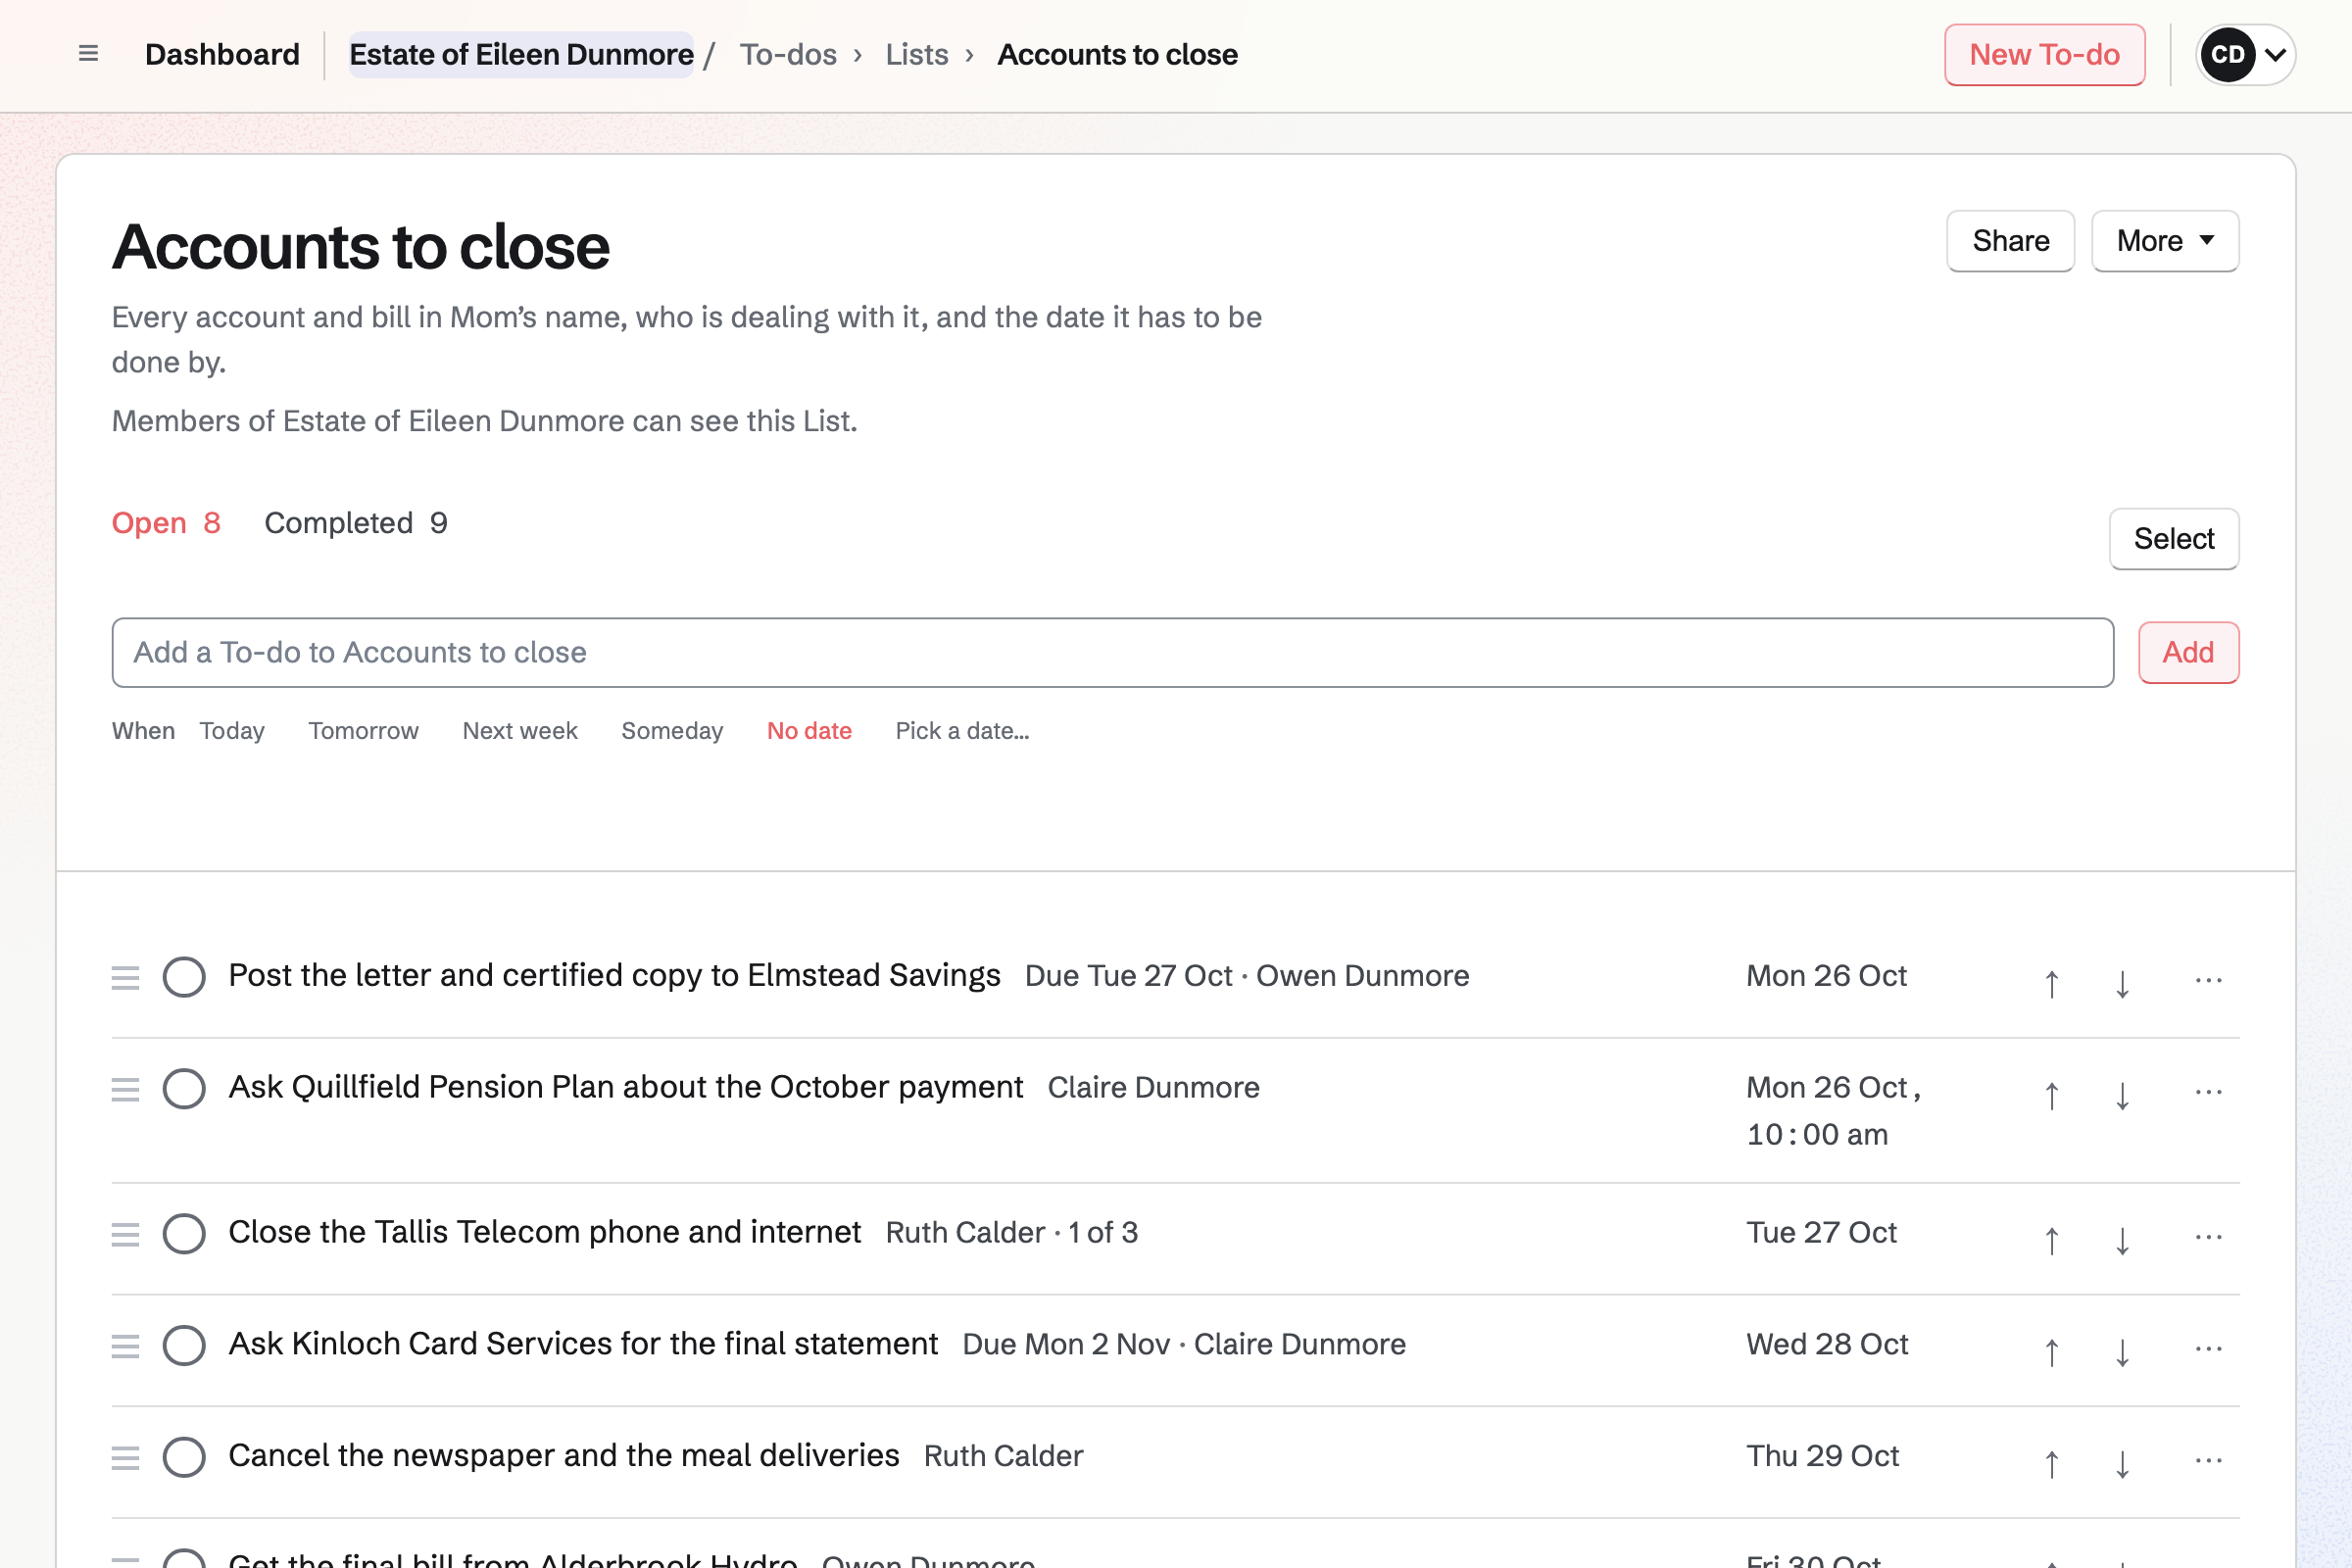This screenshot has height=1568, width=2352.
Task: Focus the Add a To-do input field
Action: coord(1112,653)
